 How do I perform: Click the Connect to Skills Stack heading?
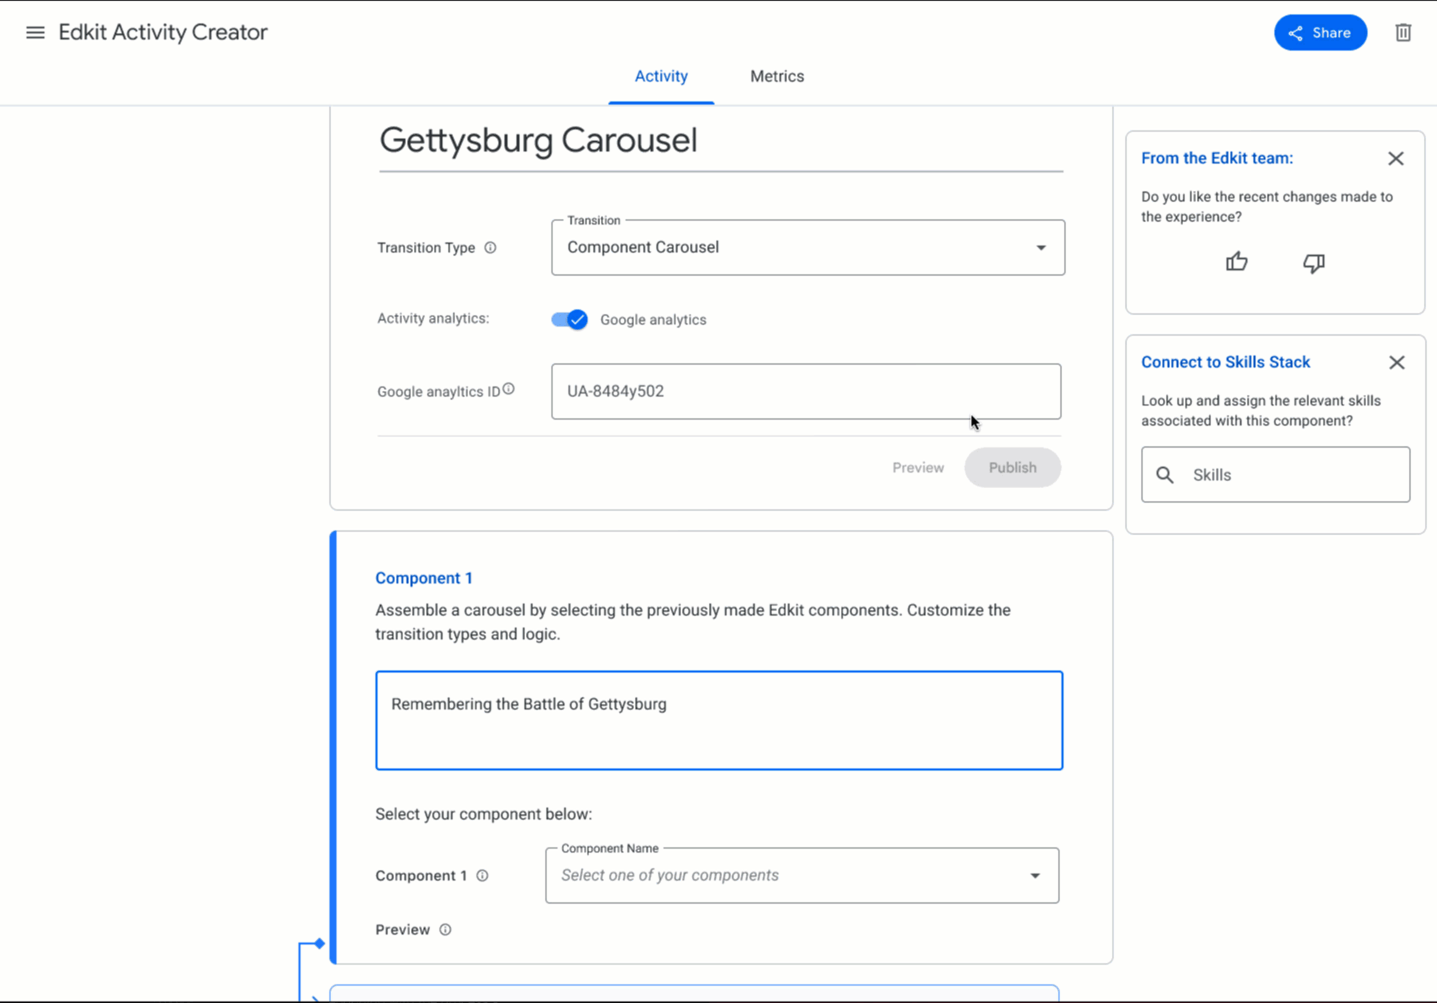[x=1225, y=362]
